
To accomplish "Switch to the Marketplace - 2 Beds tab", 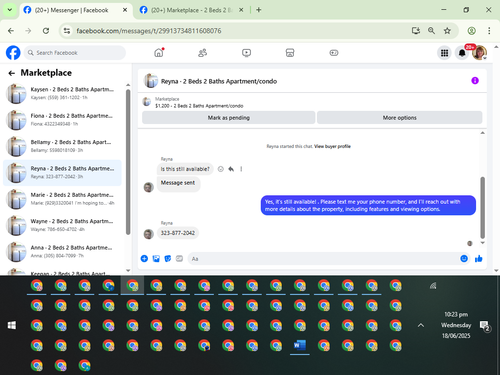I will click(x=191, y=10).
